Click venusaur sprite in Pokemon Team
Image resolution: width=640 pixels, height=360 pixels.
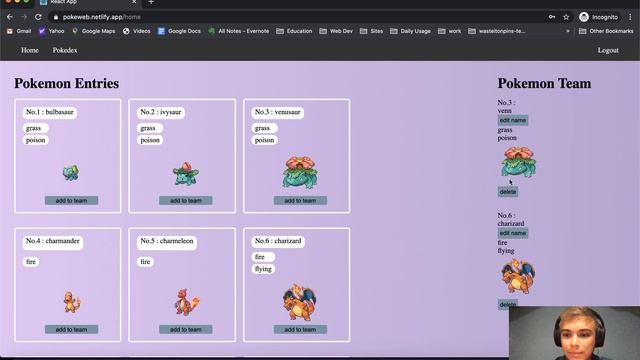[x=518, y=162]
